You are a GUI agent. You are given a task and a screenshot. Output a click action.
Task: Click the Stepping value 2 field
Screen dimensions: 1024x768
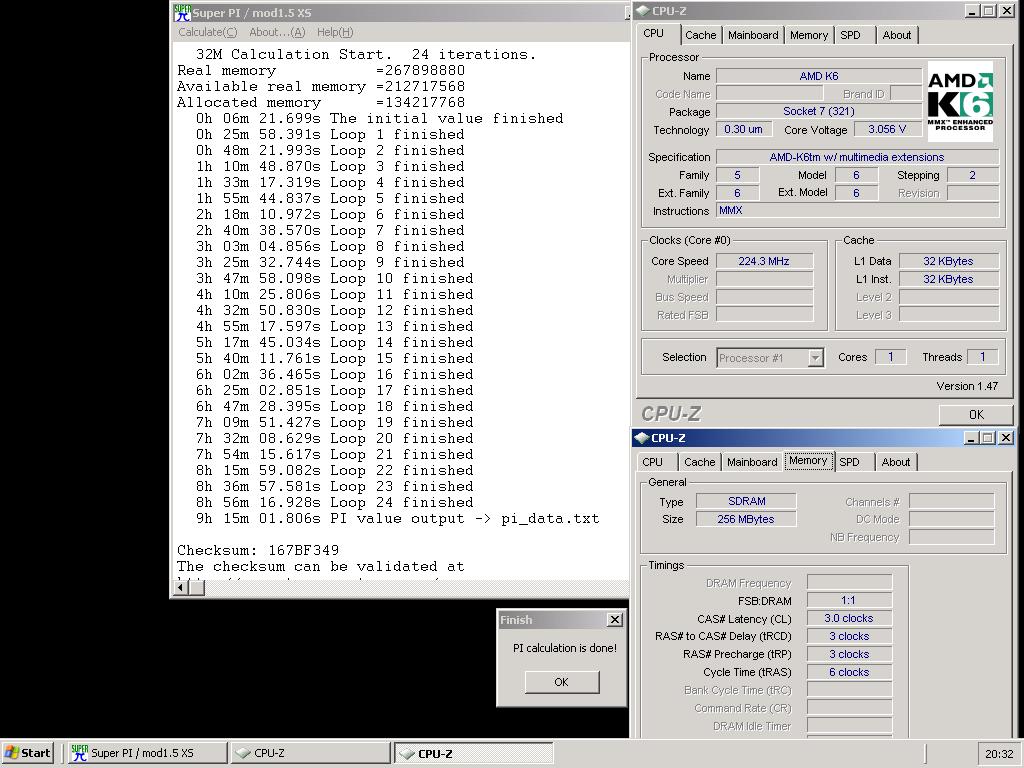click(x=972, y=175)
